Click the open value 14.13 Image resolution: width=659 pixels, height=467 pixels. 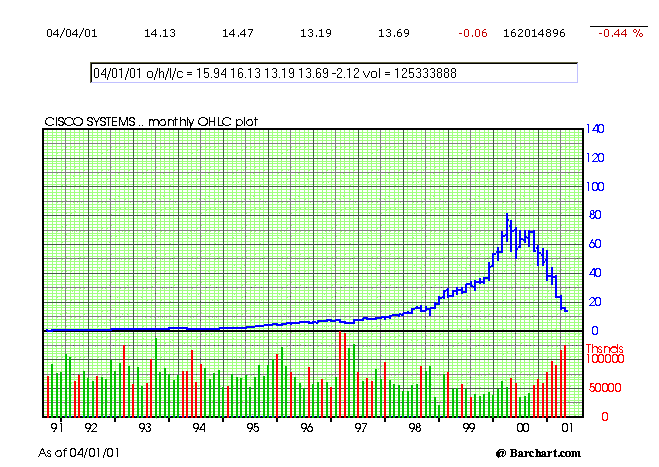(x=160, y=33)
